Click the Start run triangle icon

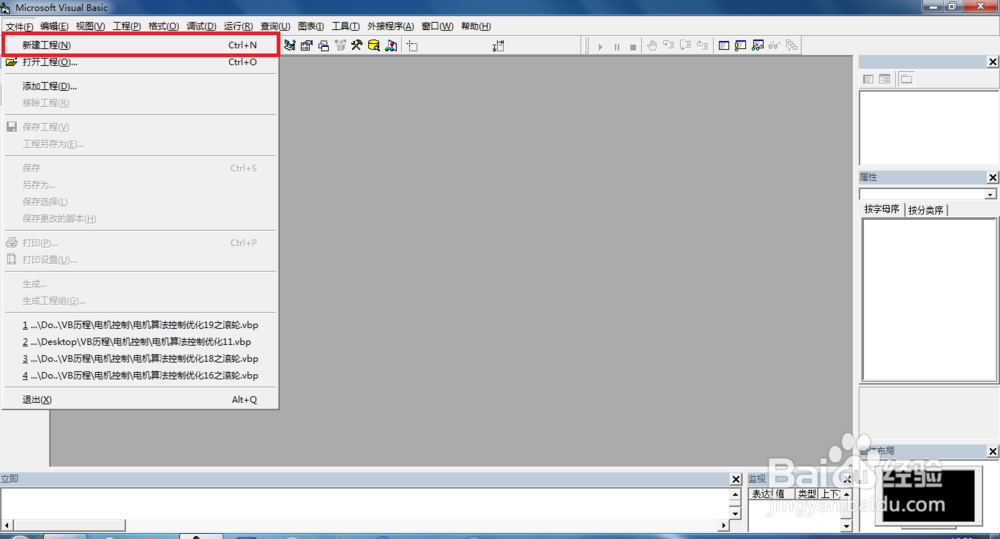(x=600, y=47)
